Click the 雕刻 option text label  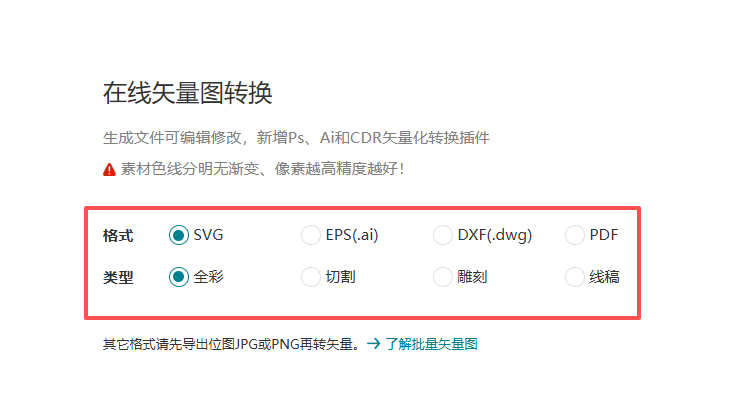[472, 277]
